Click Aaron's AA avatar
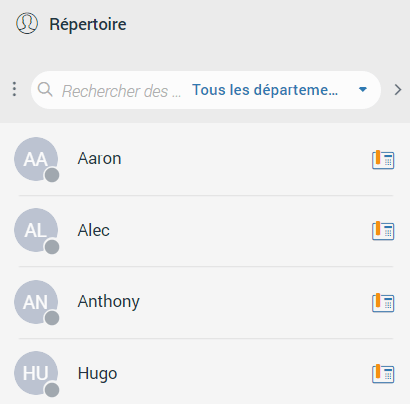Image resolution: width=410 pixels, height=404 pixels. tap(36, 159)
